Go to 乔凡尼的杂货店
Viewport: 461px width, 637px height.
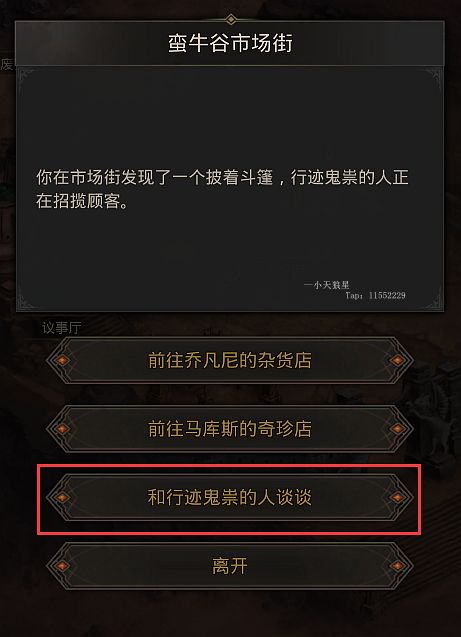coord(230,360)
